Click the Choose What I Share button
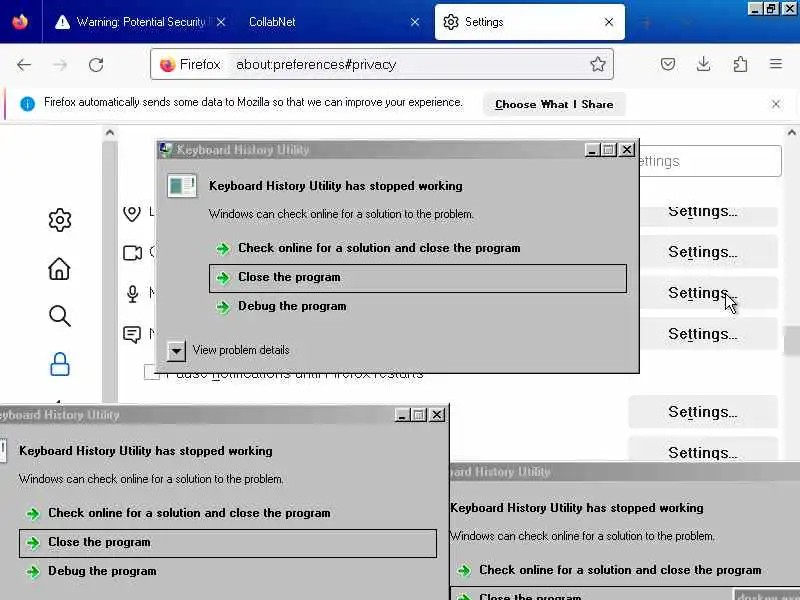Screen dimensions: 800x600 tap(554, 104)
